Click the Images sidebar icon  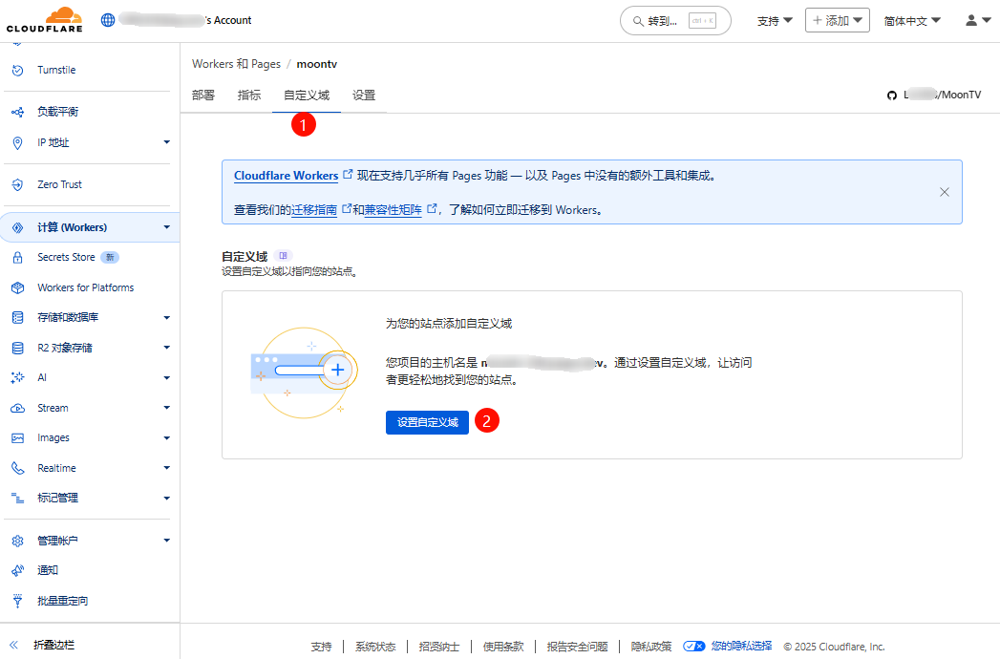pos(17,438)
